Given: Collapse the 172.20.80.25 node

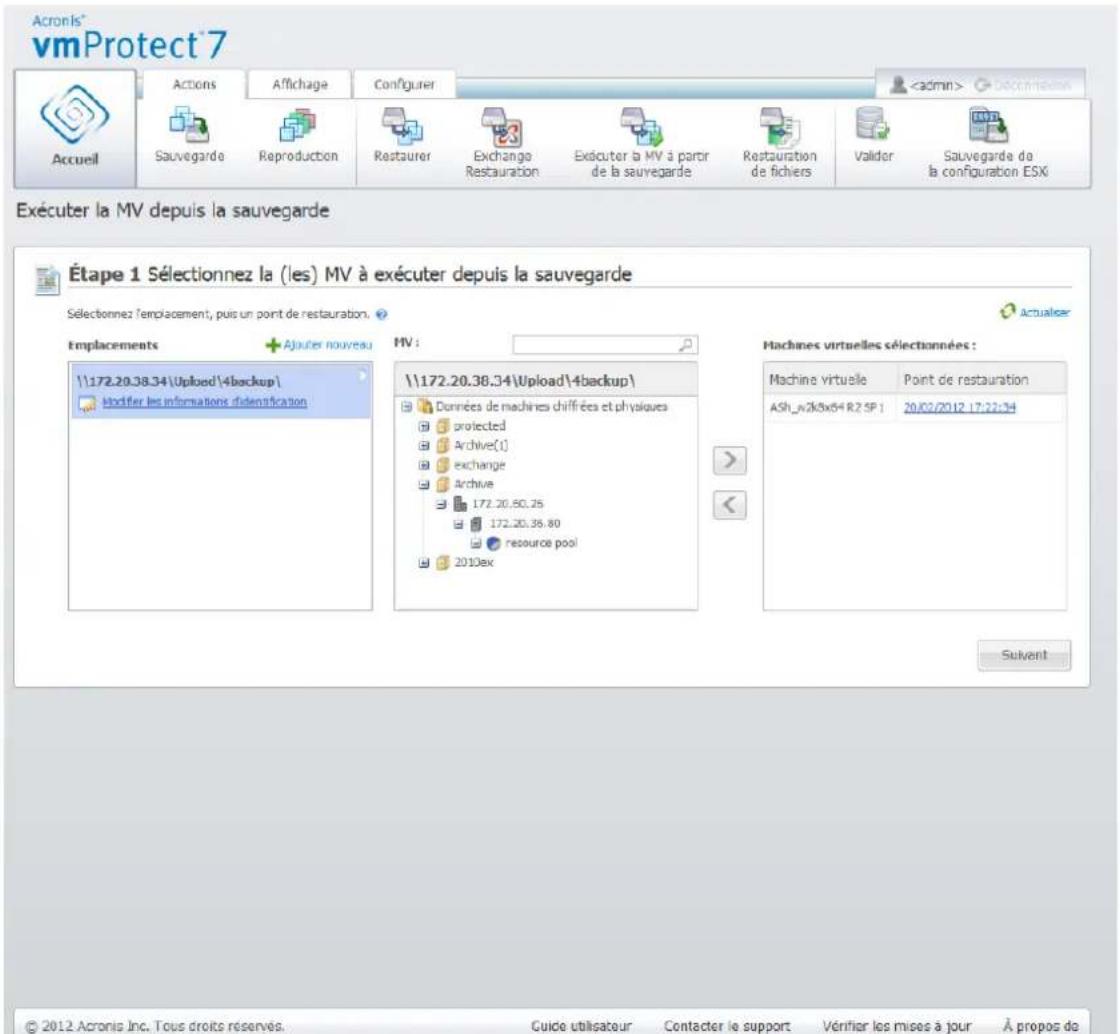Looking at the screenshot, I should click(x=442, y=504).
